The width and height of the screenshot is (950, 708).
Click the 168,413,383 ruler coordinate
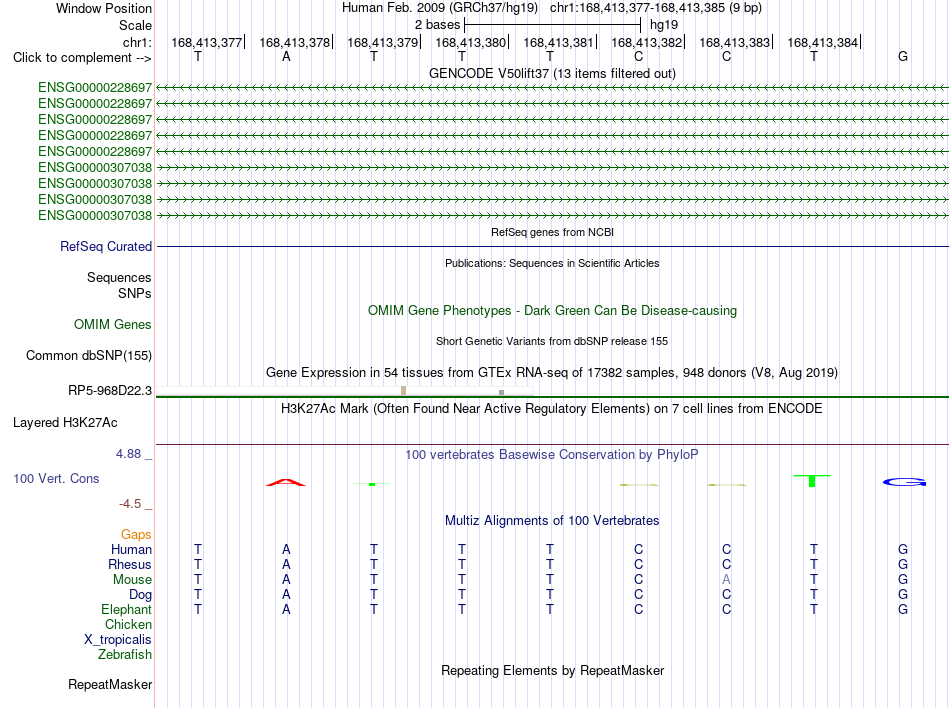735,42
